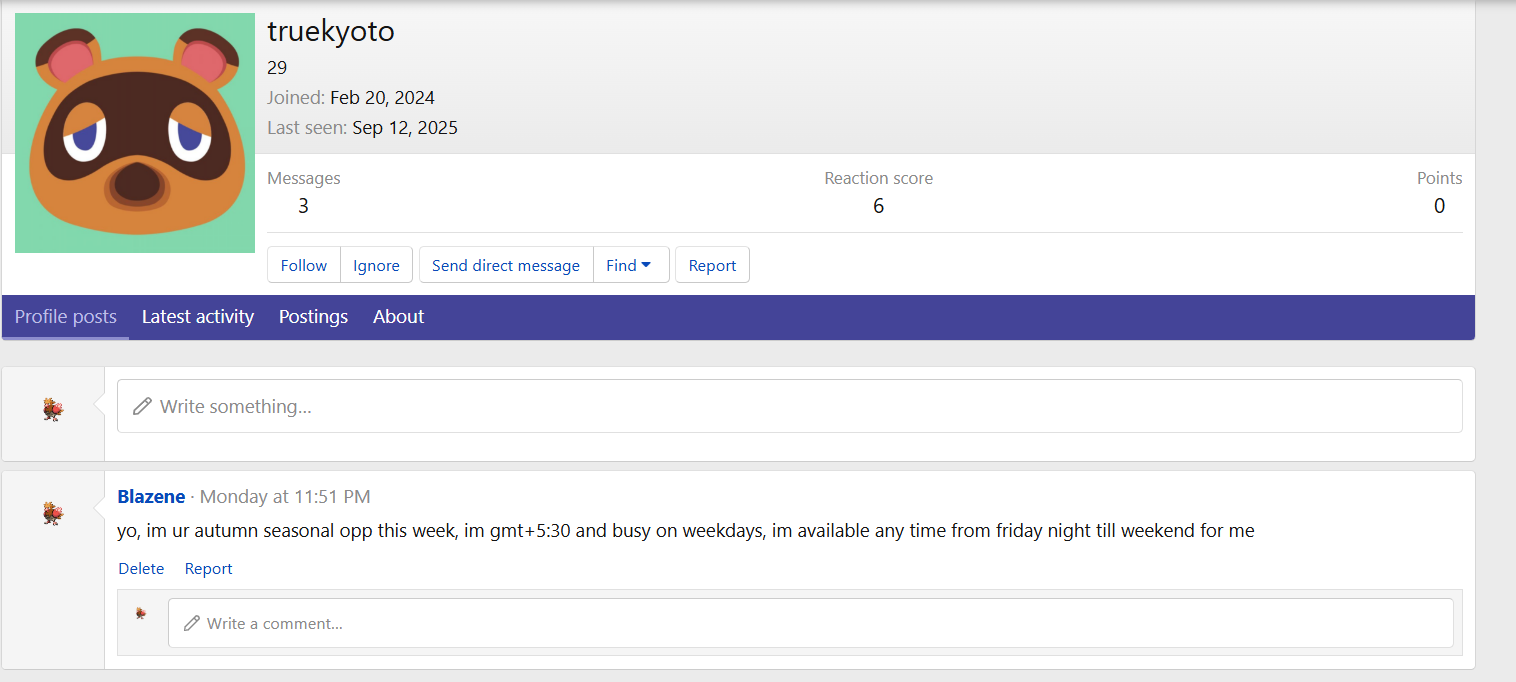Report Blazene's profile post
This screenshot has width=1516, height=682.
click(x=208, y=568)
